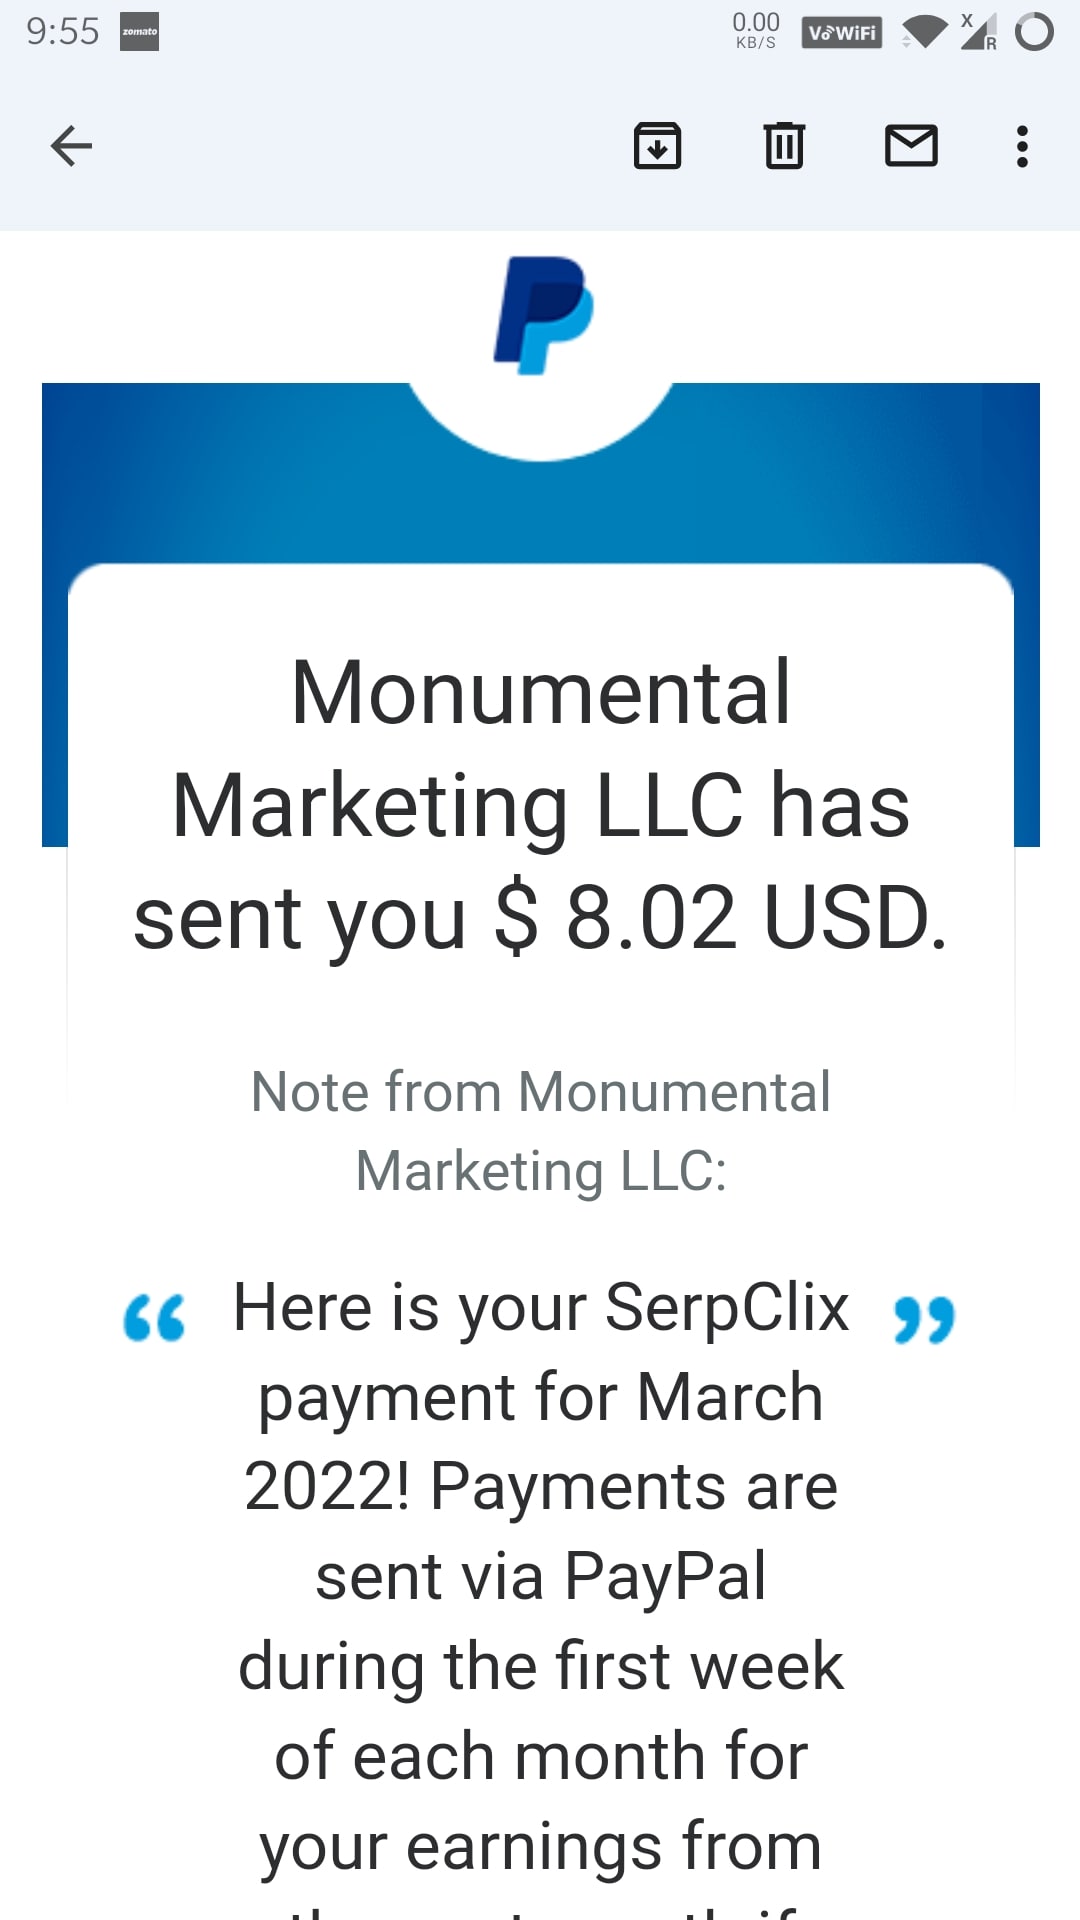Image resolution: width=1080 pixels, height=1920 pixels.
Task: Tap the closing blue quotation mark icon
Action: tap(924, 1320)
